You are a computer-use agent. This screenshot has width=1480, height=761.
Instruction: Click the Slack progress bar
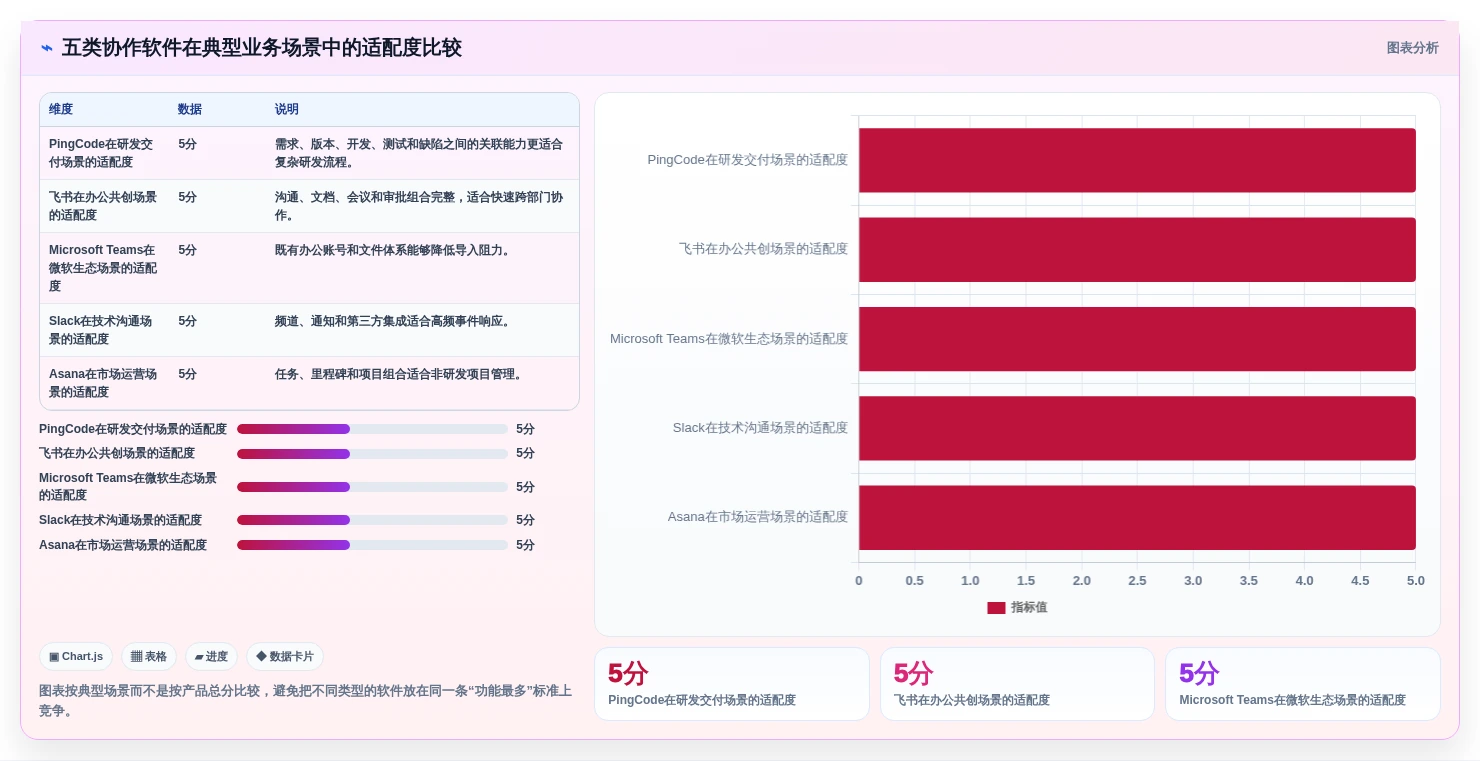(x=372, y=520)
